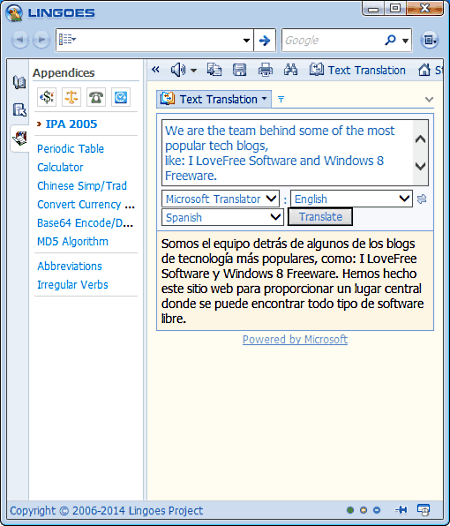
Task: Open Chinese Simp/Trad converter
Action: pos(82,186)
